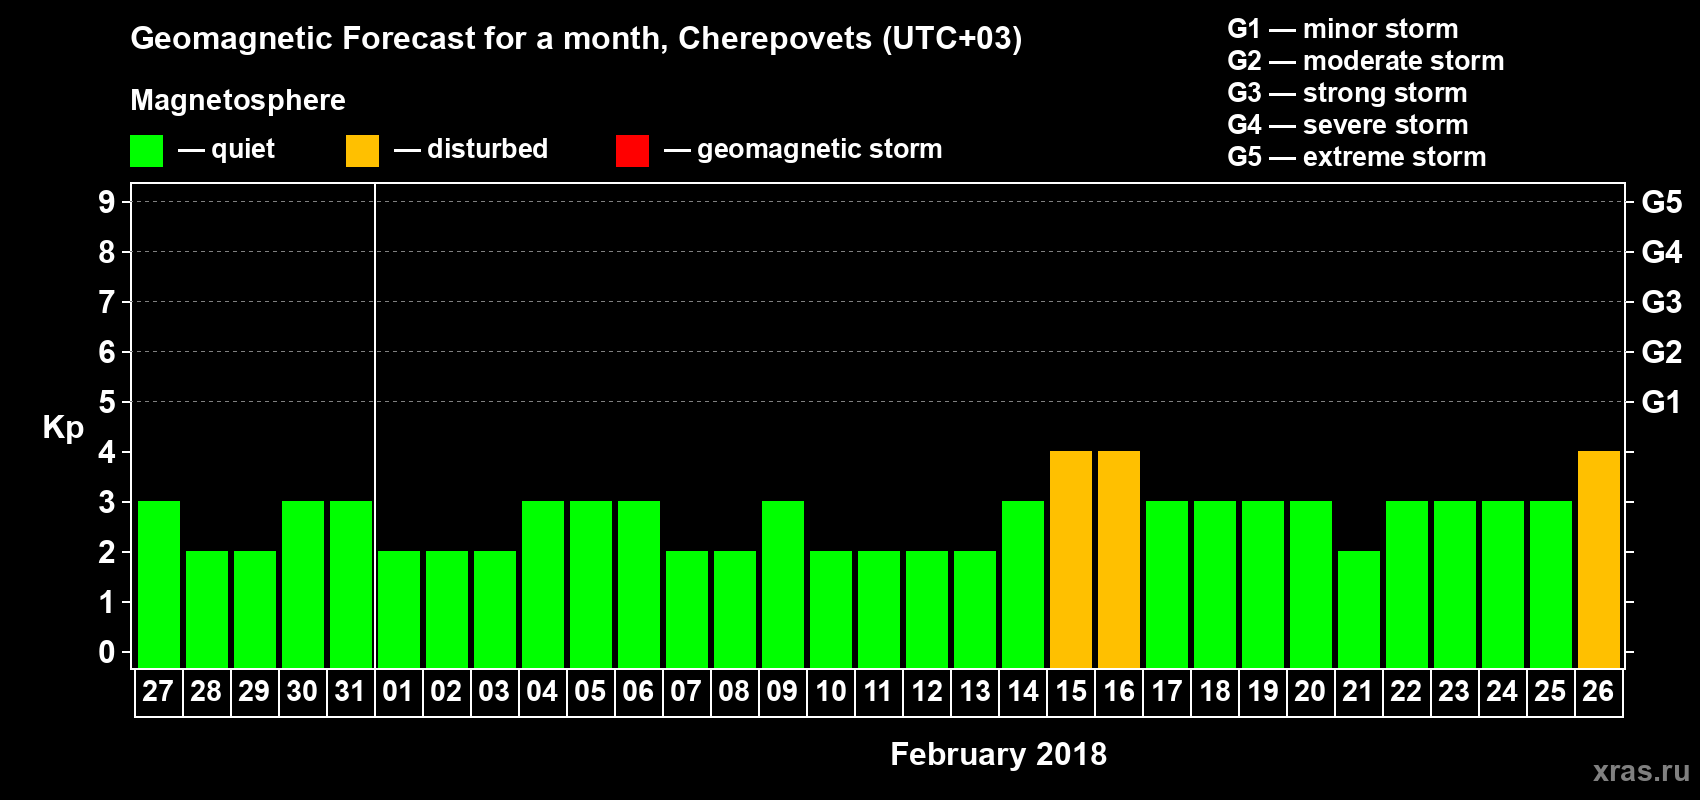The width and height of the screenshot is (1700, 800).
Task: Click the 'G1 — minor storm' legend line
Action: (1343, 29)
